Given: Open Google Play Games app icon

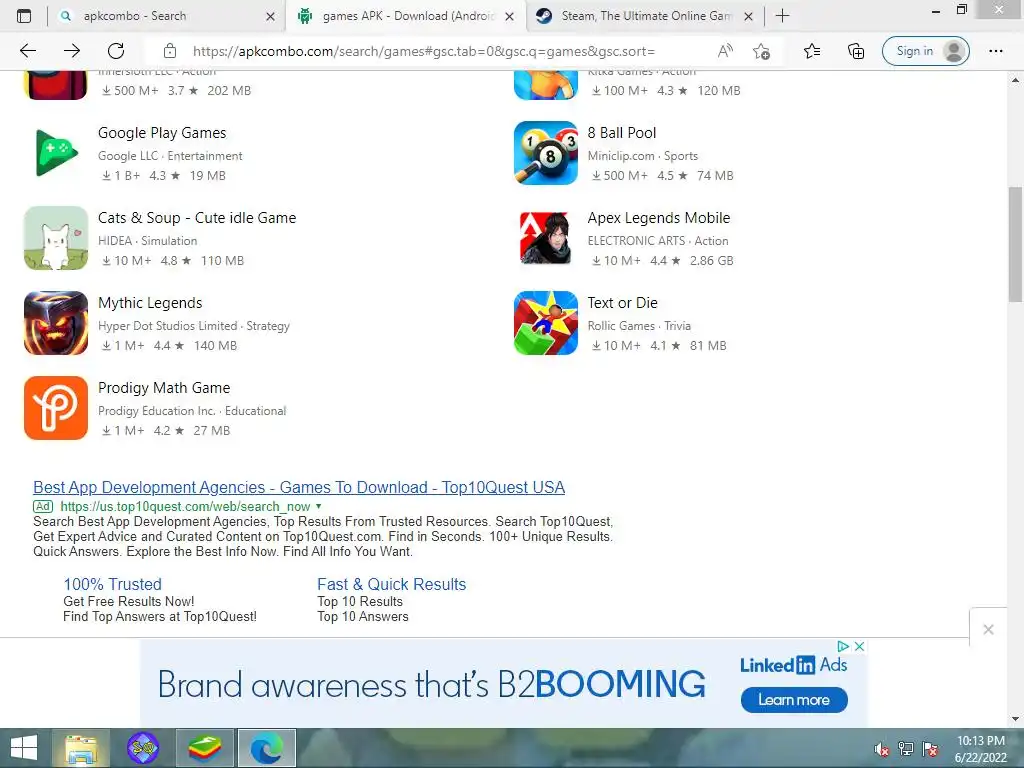Looking at the screenshot, I should coord(56,153).
